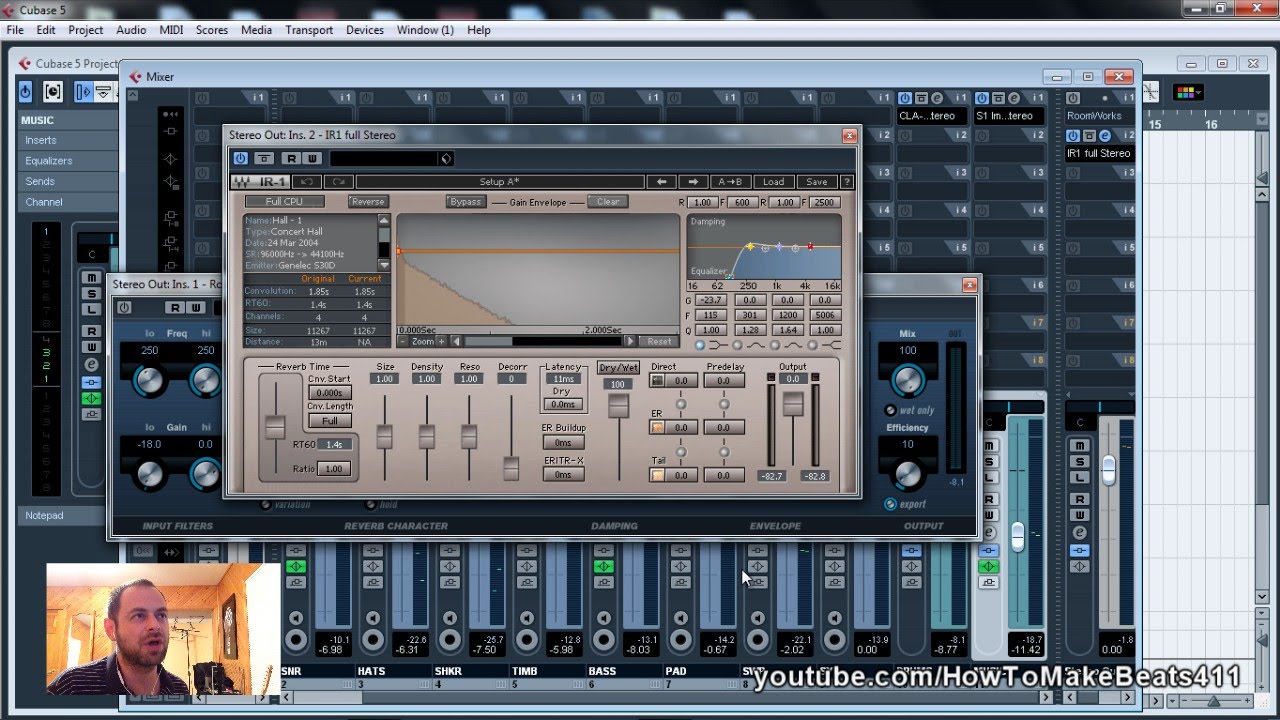Toggle the Dry/Wet mode button
The height and width of the screenshot is (720, 1280).
coord(618,367)
